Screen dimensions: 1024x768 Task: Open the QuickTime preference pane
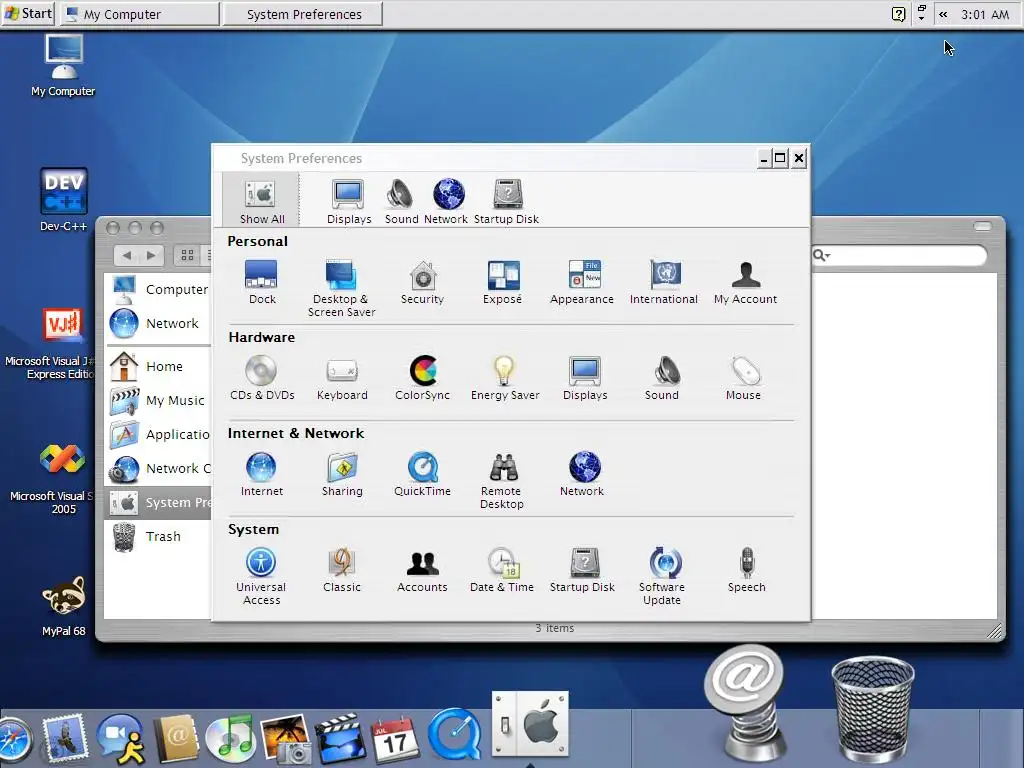click(423, 474)
